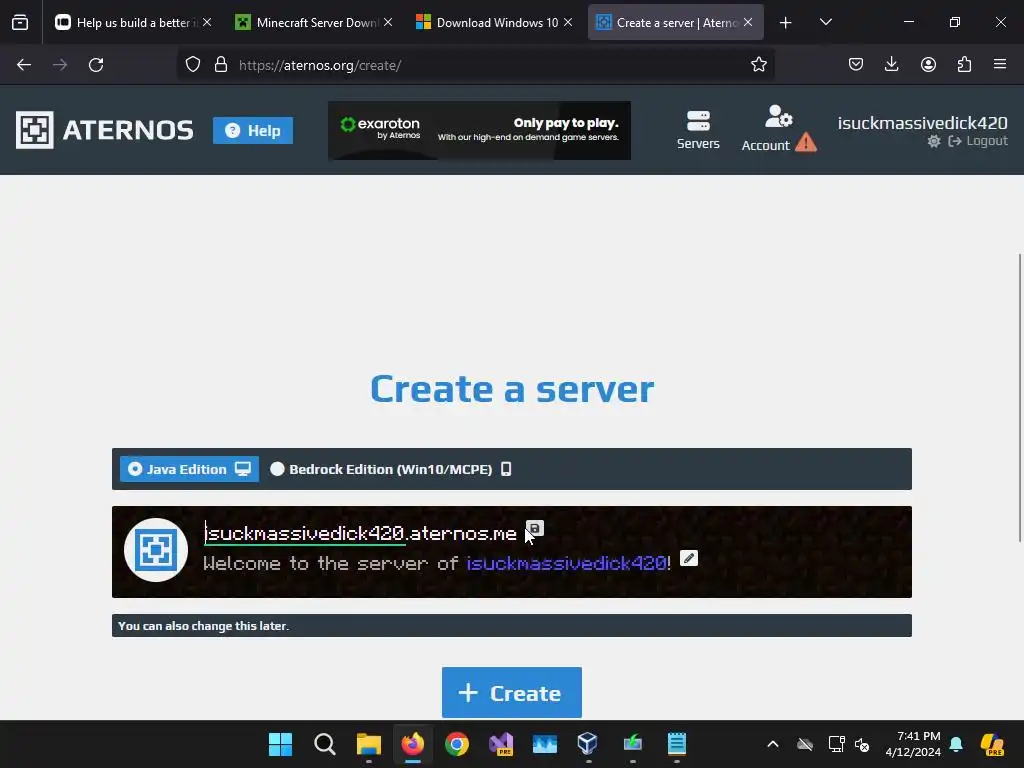Click the Aternos logo in the header

coord(104,130)
